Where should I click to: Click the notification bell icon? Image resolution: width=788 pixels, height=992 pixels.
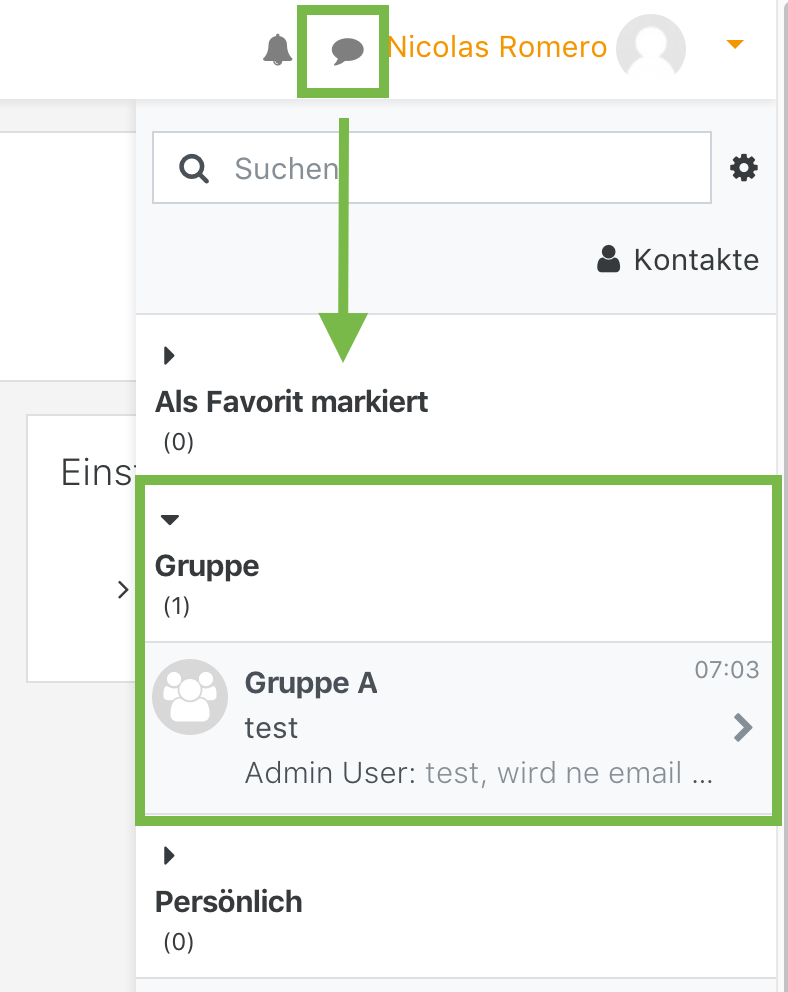pos(279,46)
